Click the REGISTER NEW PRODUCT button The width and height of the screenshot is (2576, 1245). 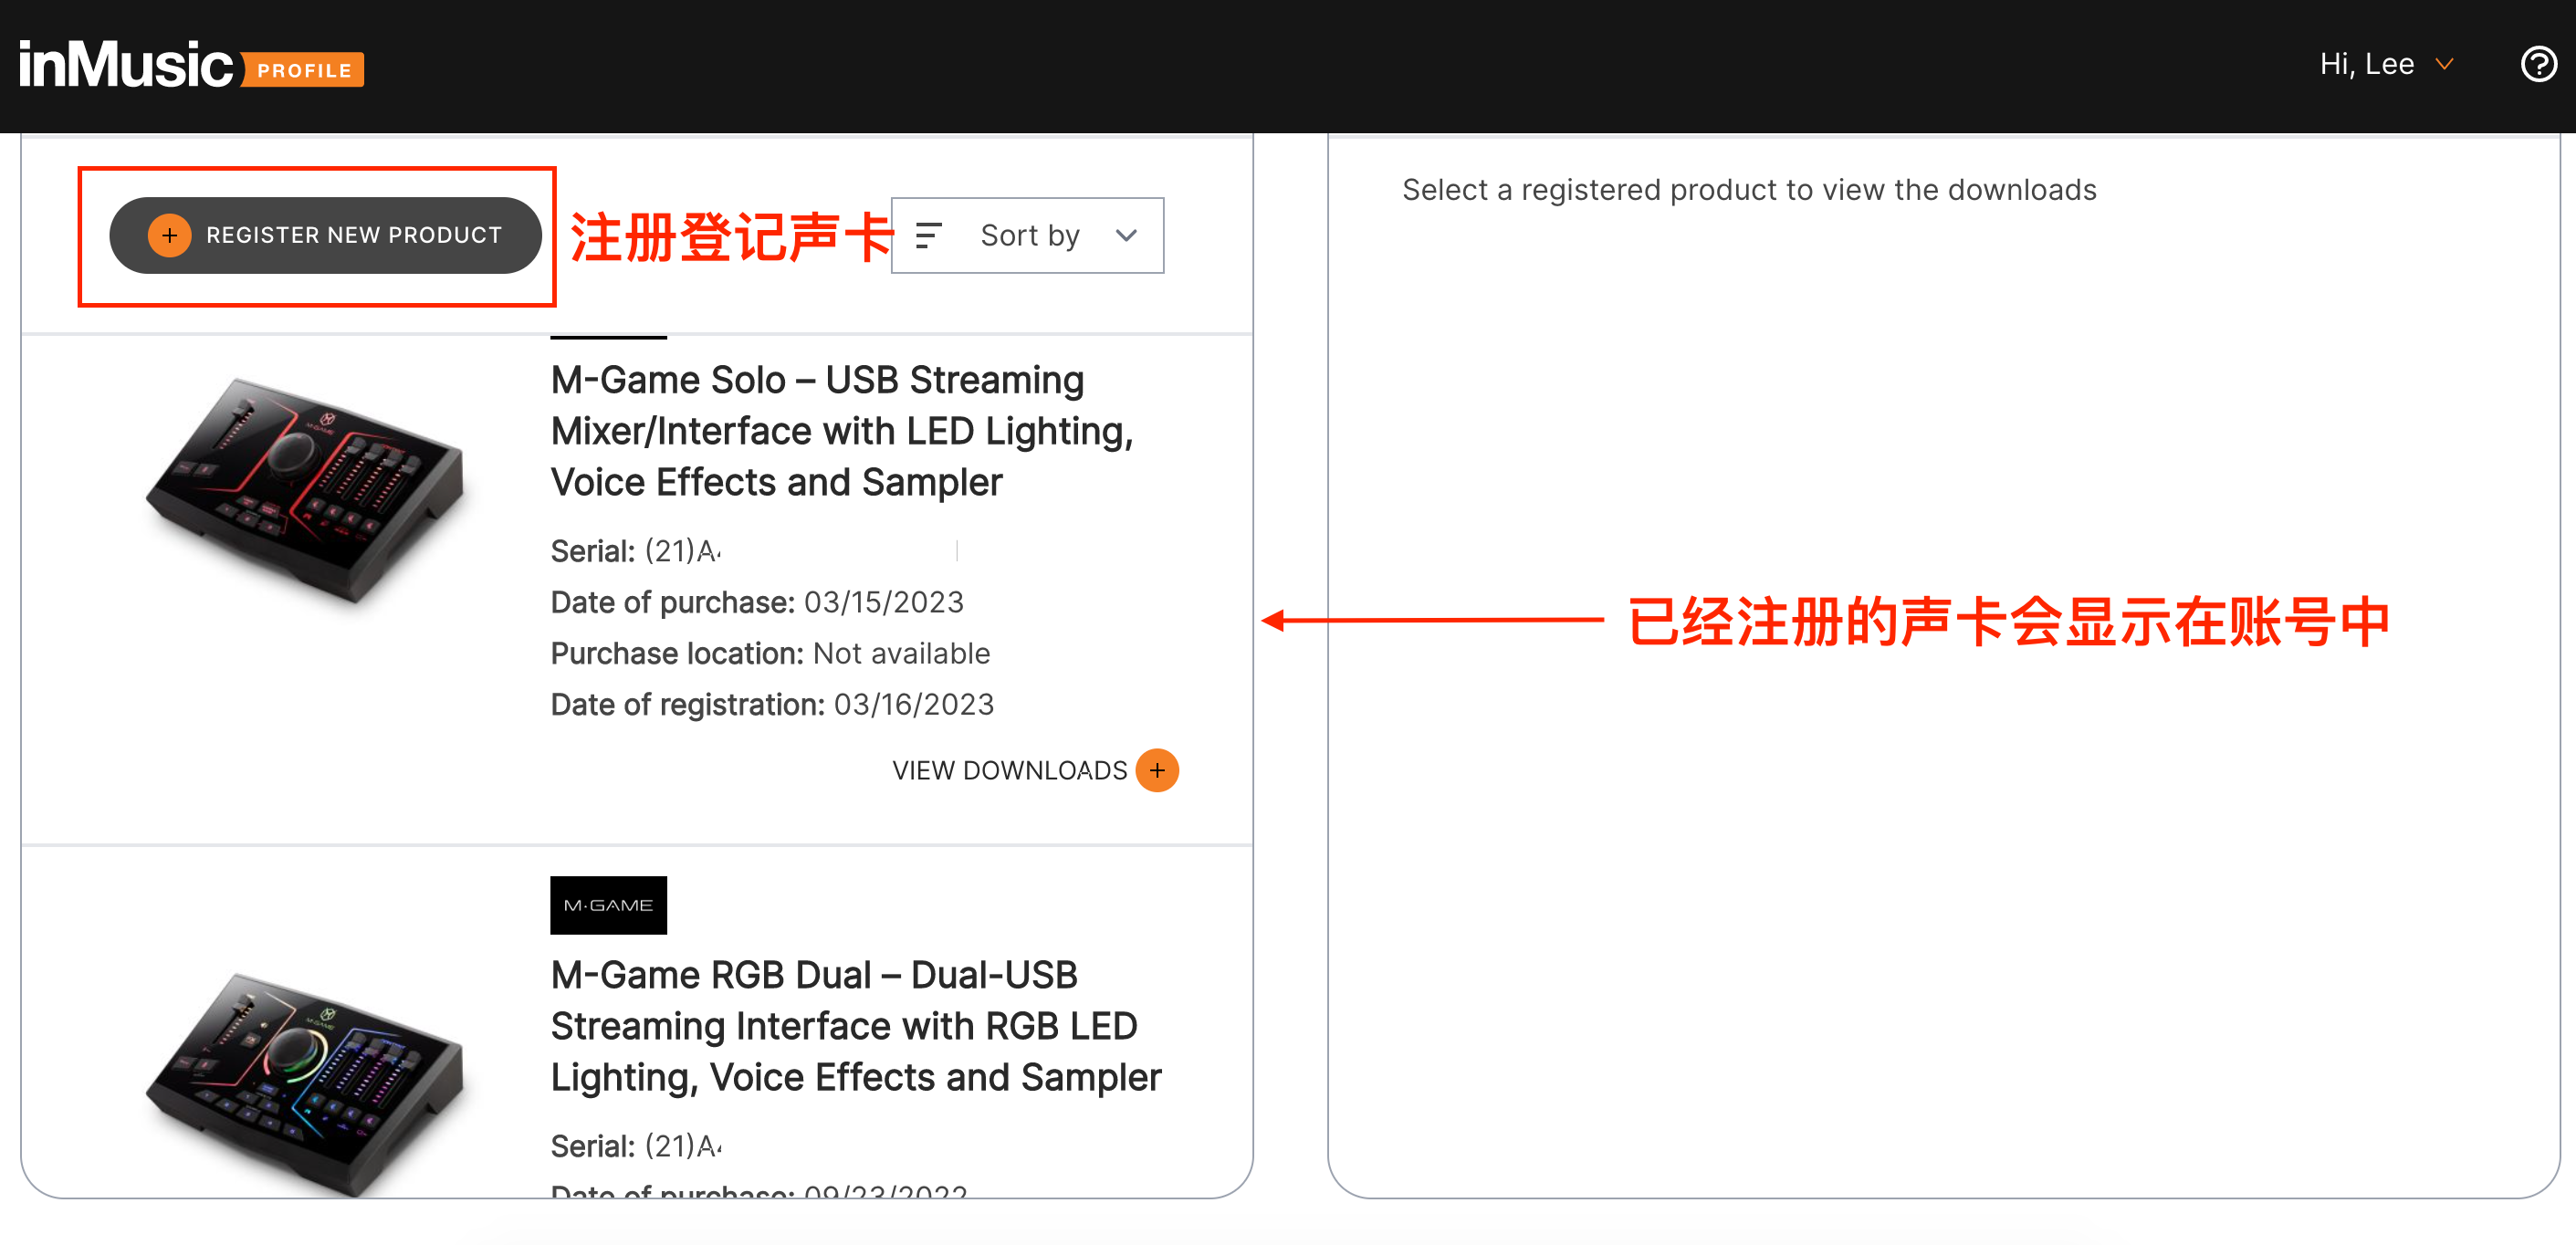(x=325, y=235)
